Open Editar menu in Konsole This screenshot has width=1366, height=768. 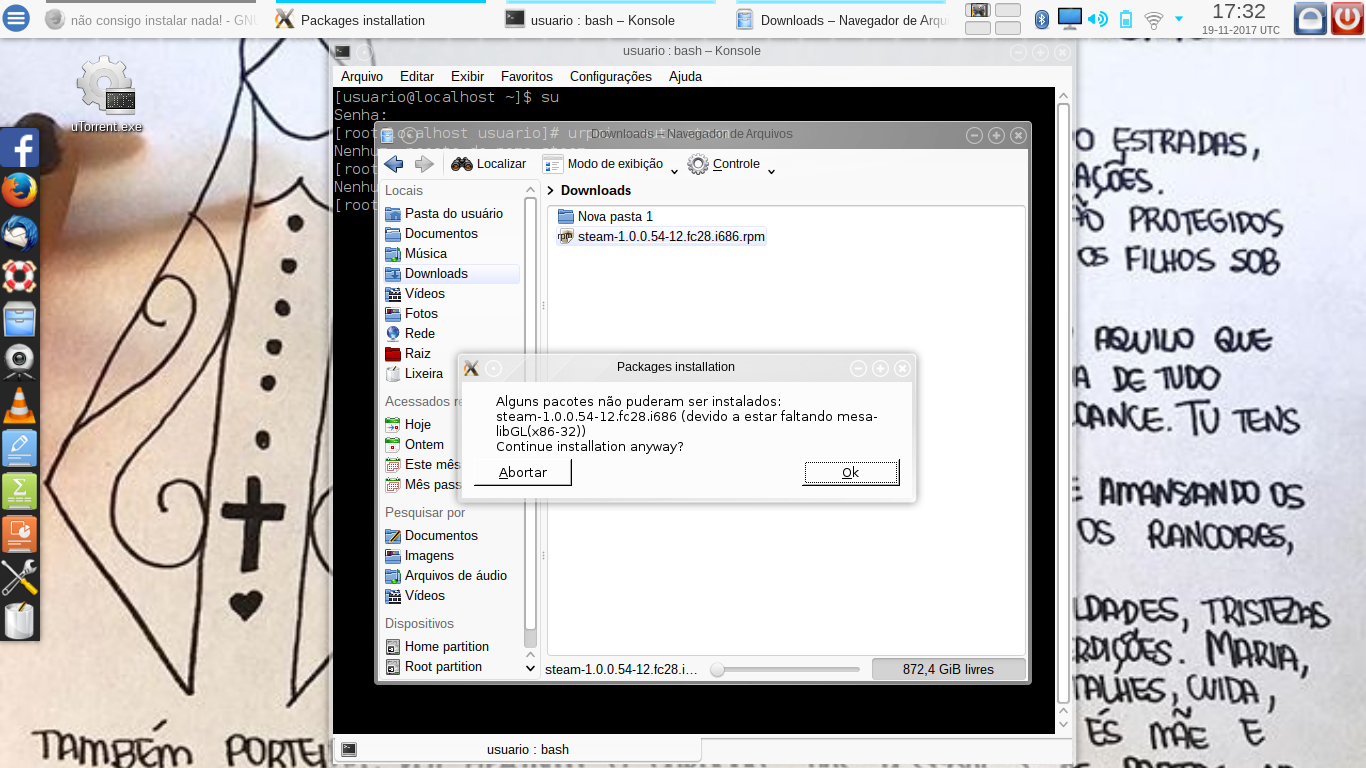pos(417,76)
